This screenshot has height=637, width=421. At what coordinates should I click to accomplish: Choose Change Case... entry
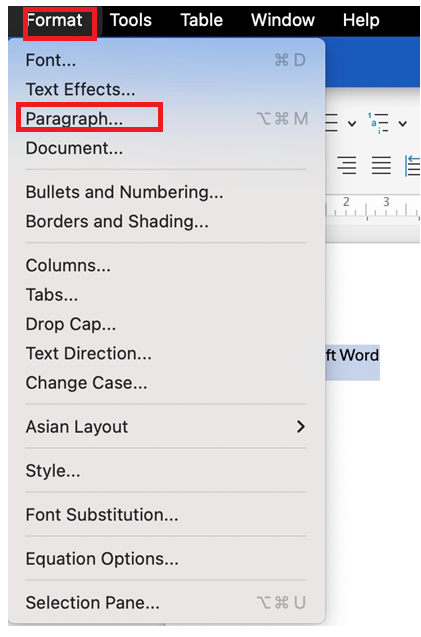166,383
